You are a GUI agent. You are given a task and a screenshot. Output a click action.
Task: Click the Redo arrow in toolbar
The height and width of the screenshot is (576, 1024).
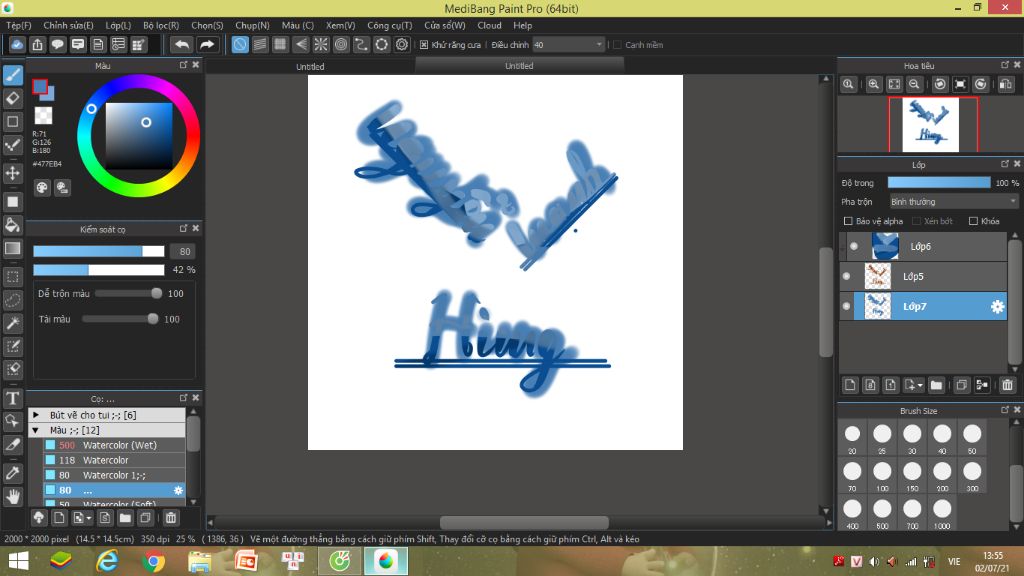pos(207,44)
